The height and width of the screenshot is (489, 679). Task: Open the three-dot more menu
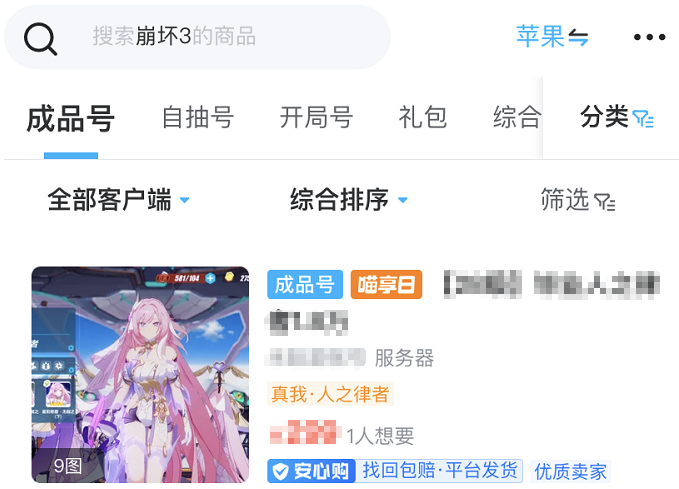coord(649,37)
